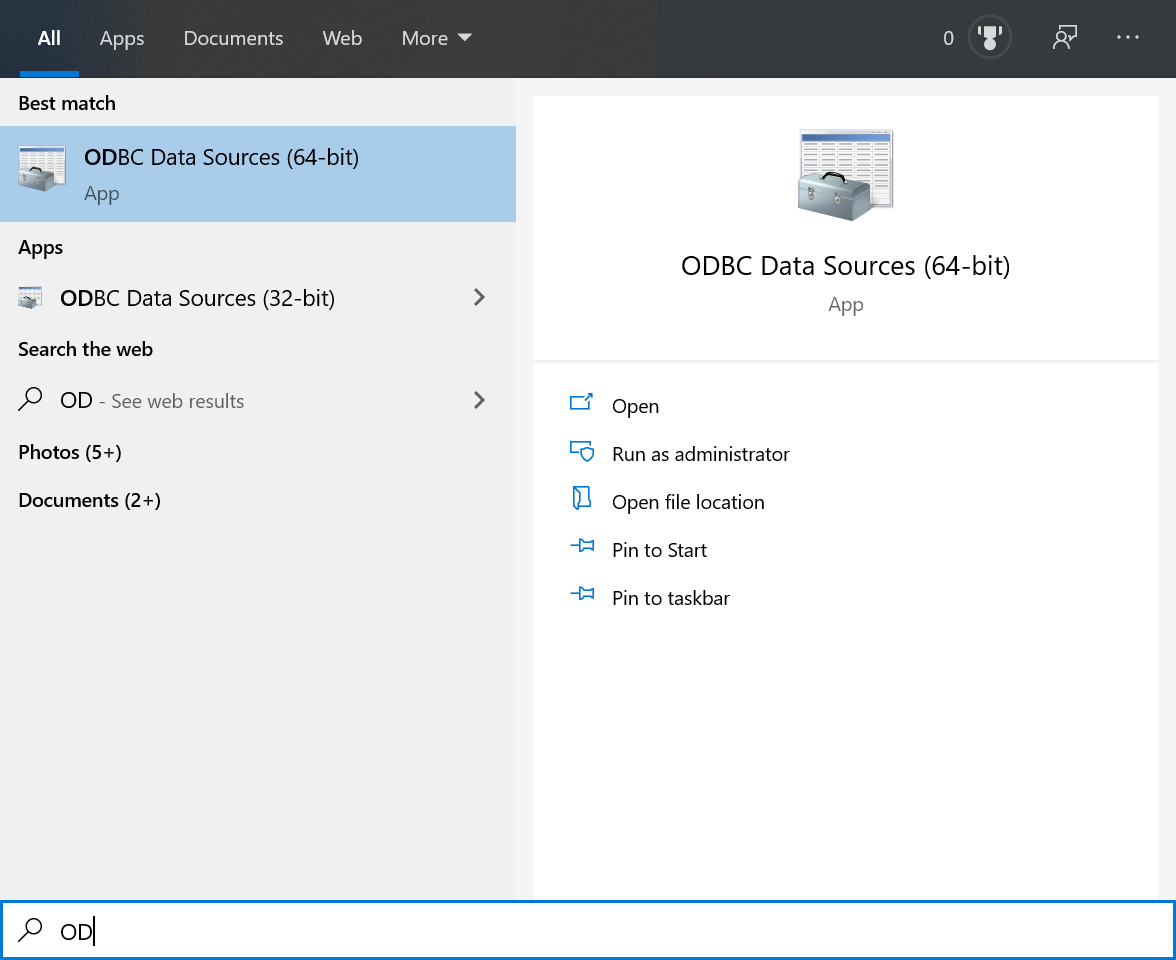Open Microsoft Rewards via the medal icon

tap(989, 38)
